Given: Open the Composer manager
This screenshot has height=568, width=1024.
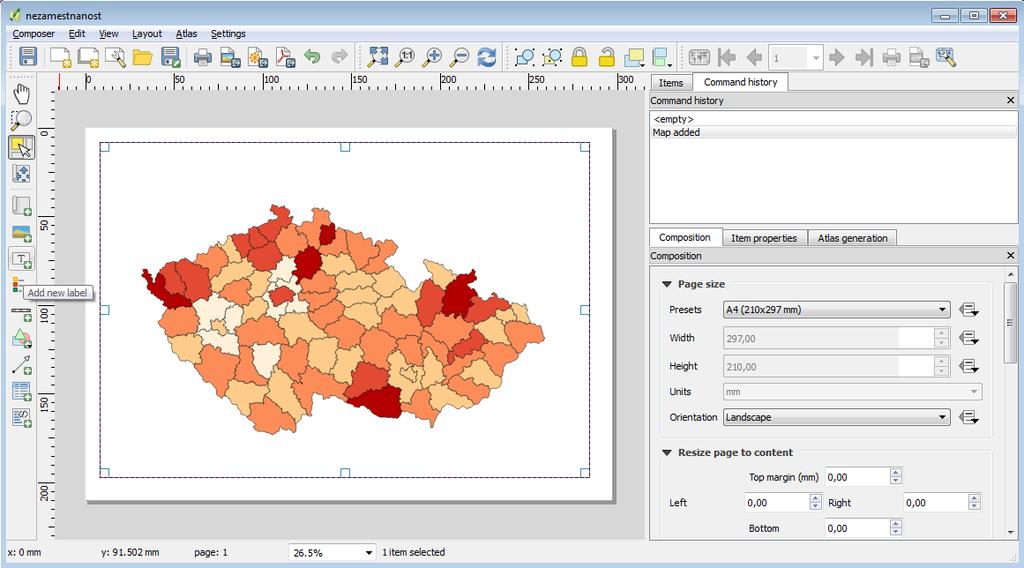Looking at the screenshot, I should (x=116, y=57).
